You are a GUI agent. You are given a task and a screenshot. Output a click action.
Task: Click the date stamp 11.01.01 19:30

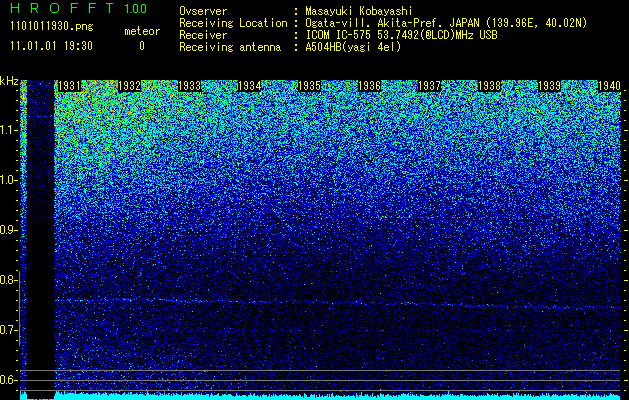[51, 46]
